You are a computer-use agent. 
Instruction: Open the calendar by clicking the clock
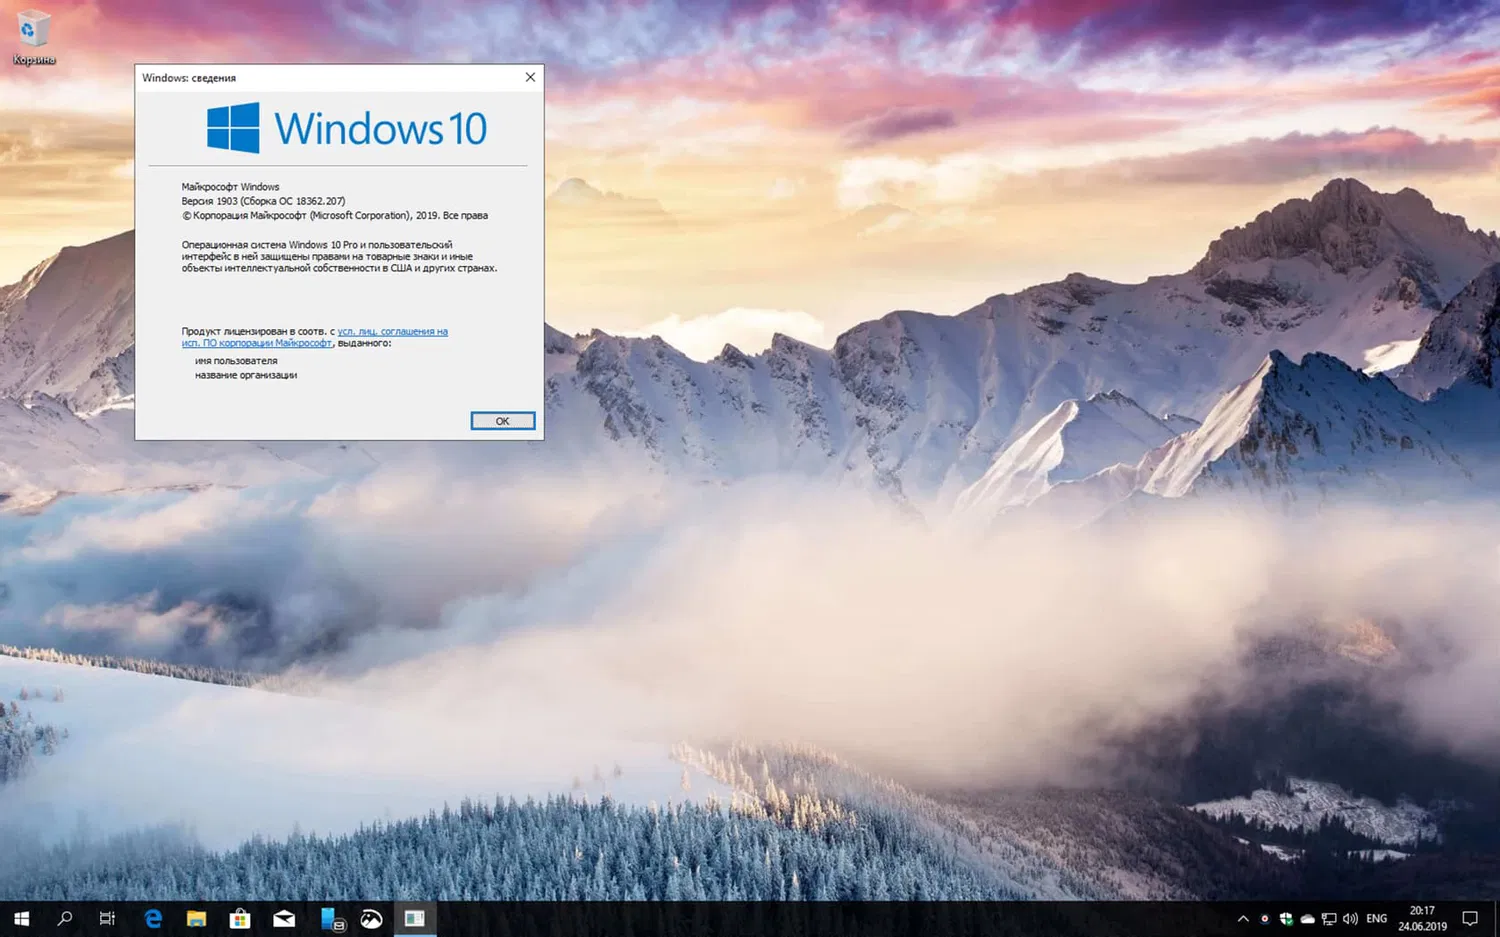(x=1422, y=918)
